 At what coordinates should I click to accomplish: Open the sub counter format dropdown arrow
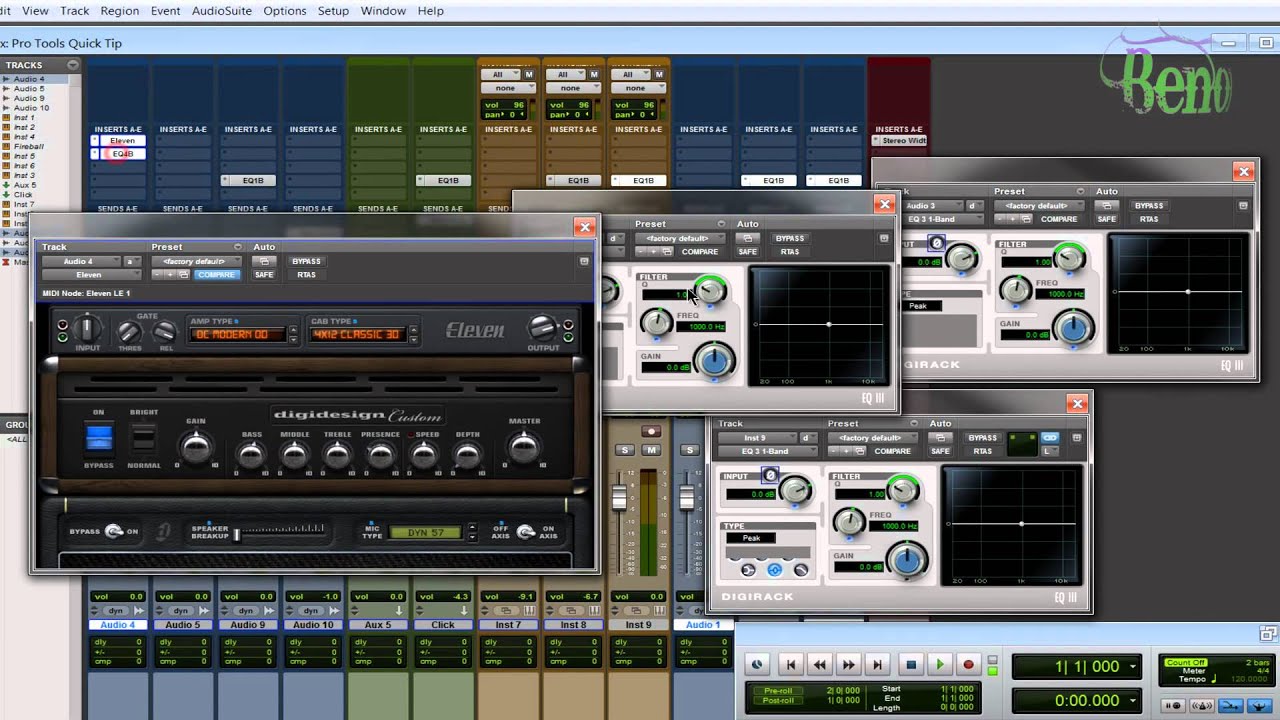click(1133, 701)
